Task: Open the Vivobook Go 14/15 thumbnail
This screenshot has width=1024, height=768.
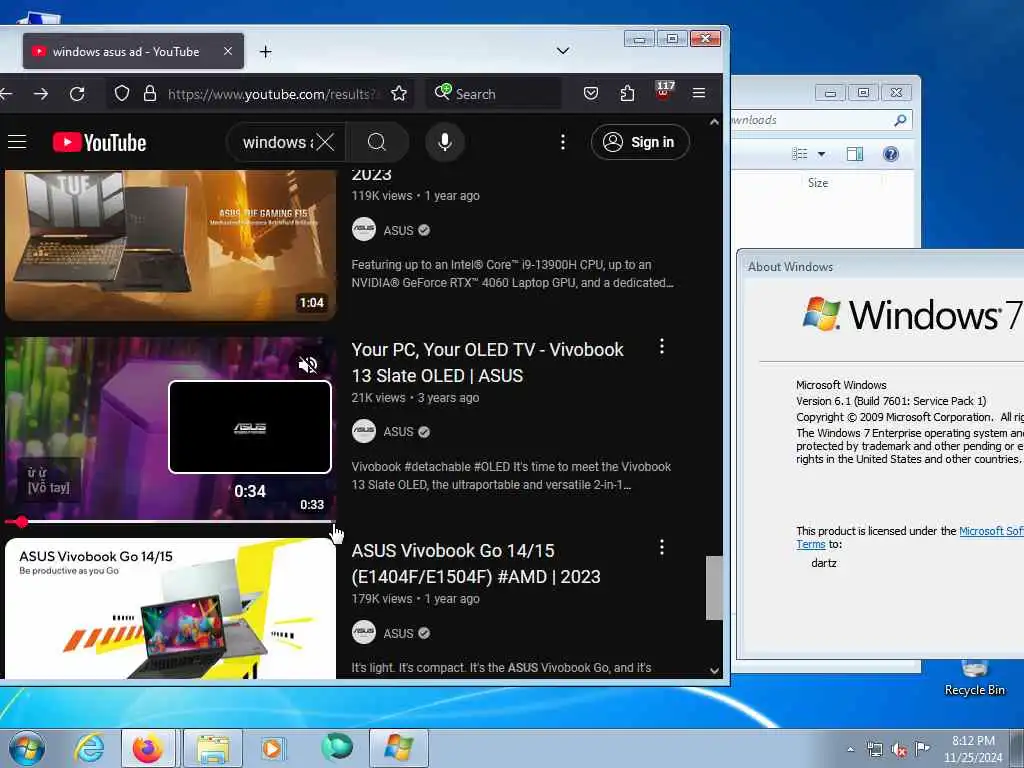Action: click(x=170, y=609)
